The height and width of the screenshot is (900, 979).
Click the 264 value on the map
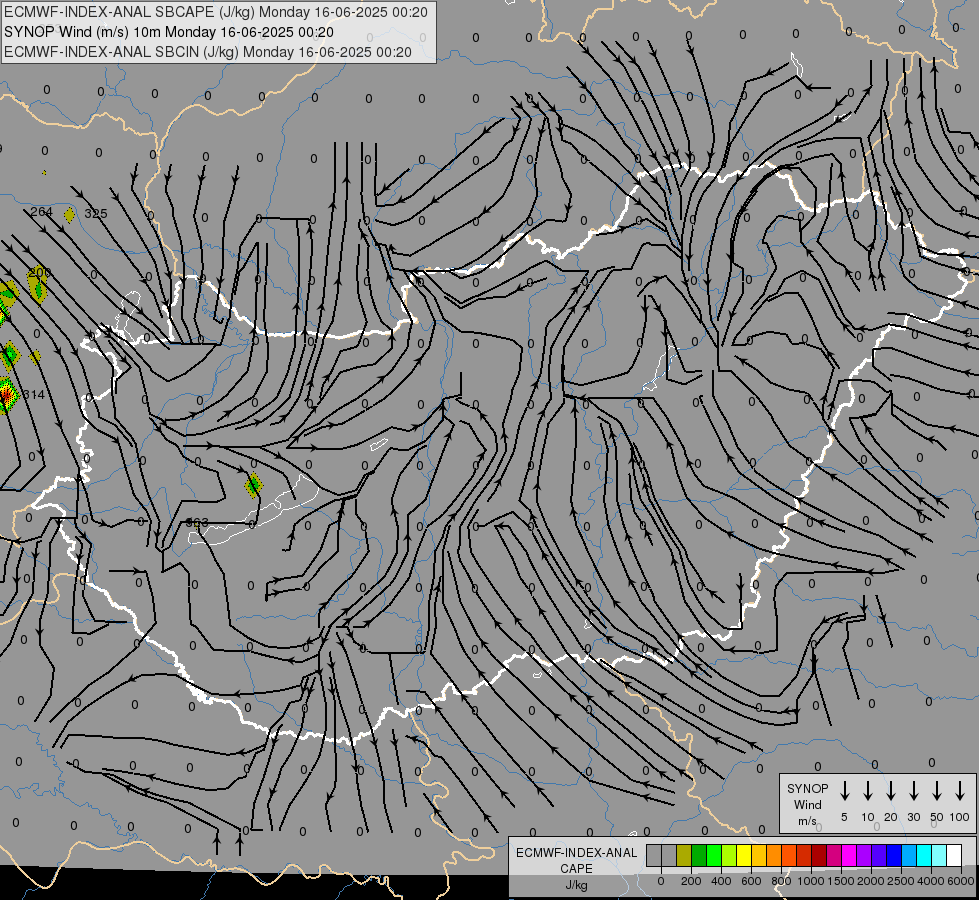coord(41,212)
